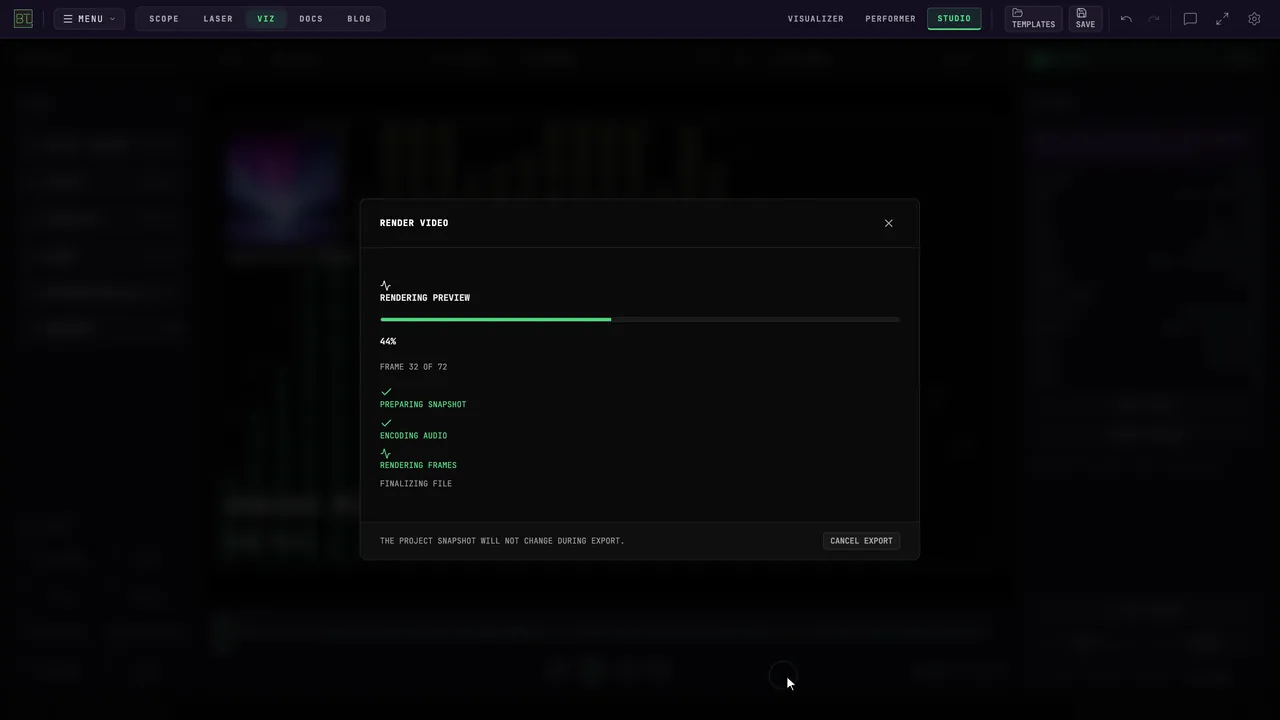Open settings via the gear icon
The width and height of the screenshot is (1280, 720).
[1254, 19]
